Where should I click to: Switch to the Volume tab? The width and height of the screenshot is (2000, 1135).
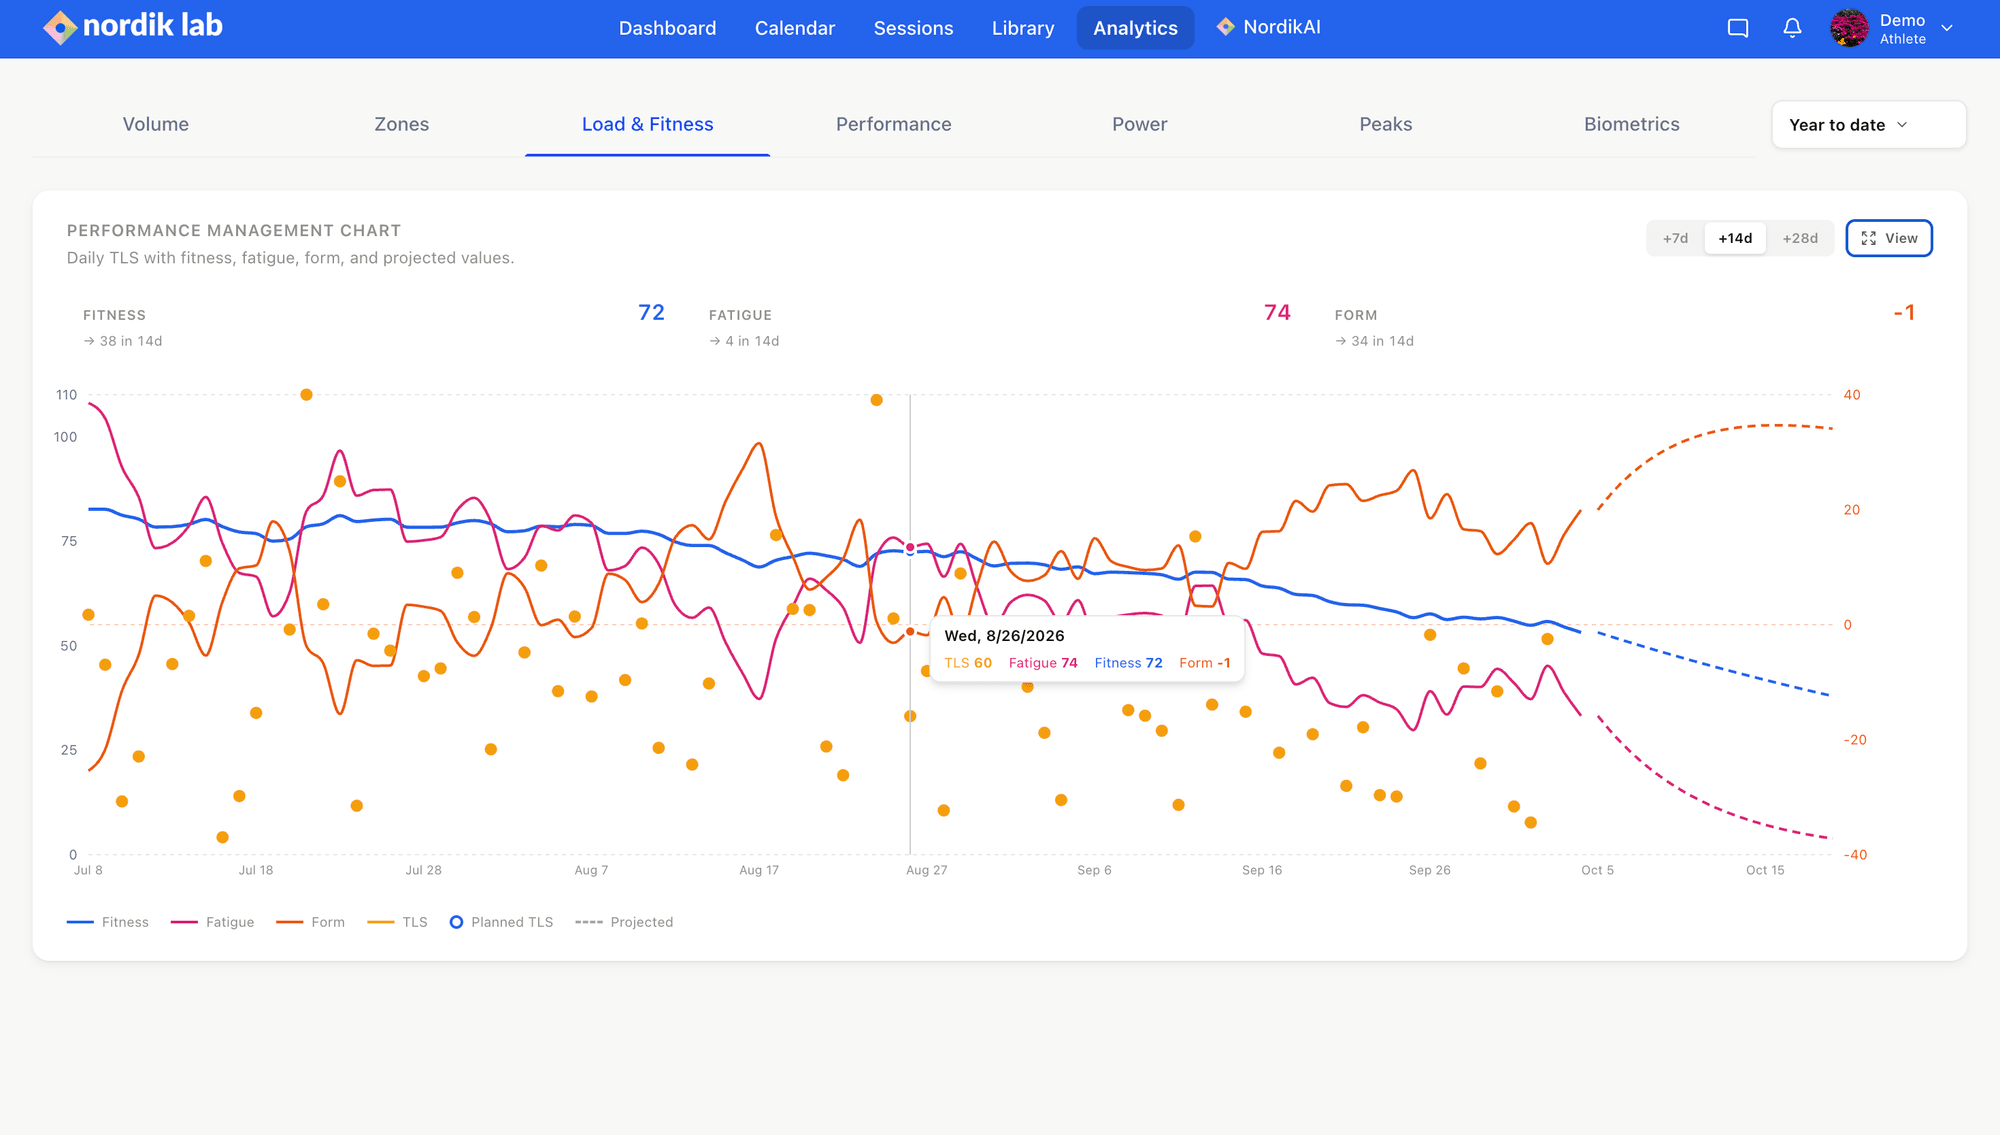[x=156, y=124]
